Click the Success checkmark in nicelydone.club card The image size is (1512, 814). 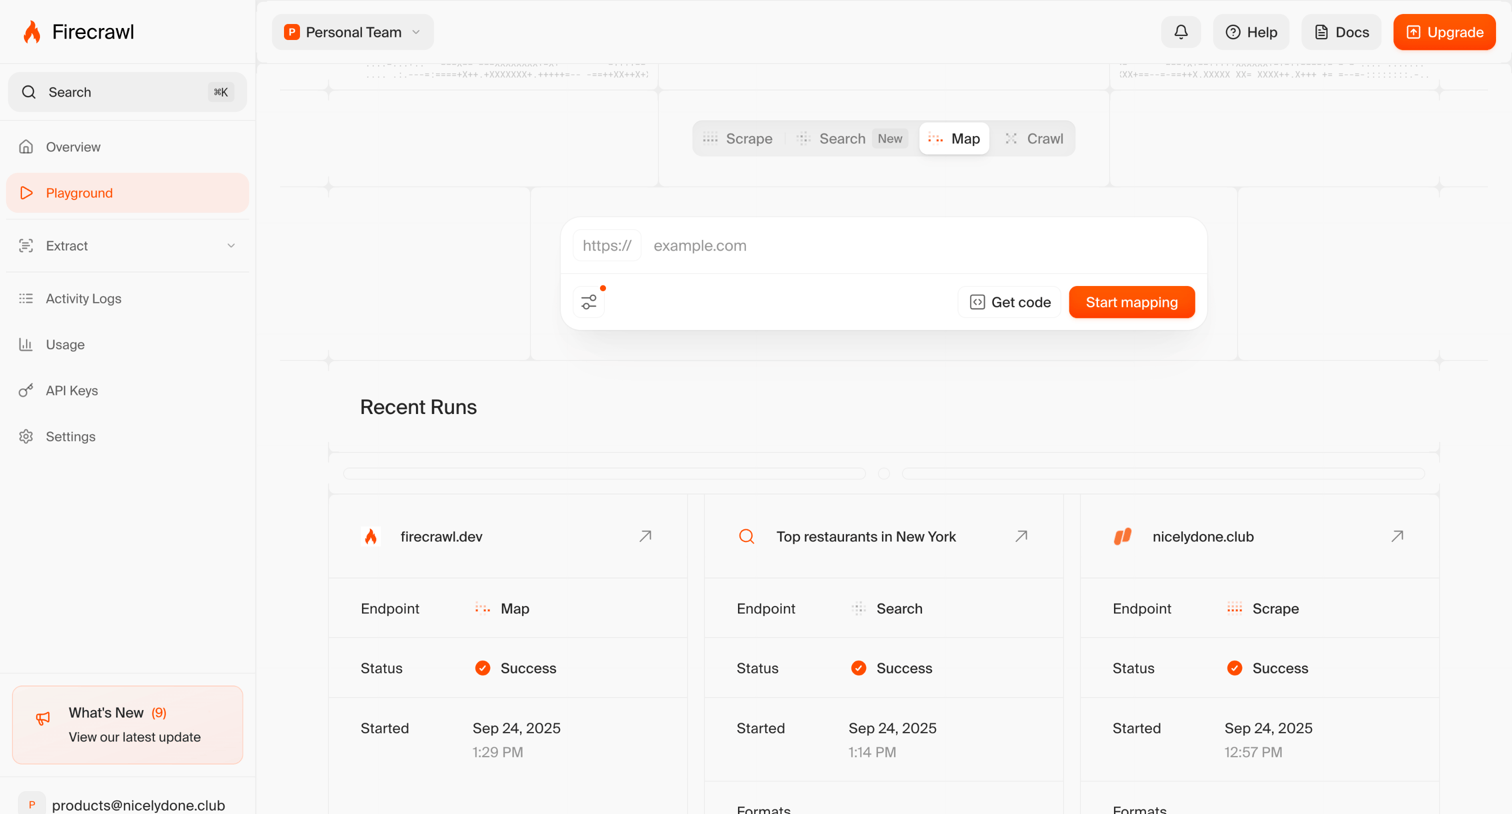(1235, 668)
